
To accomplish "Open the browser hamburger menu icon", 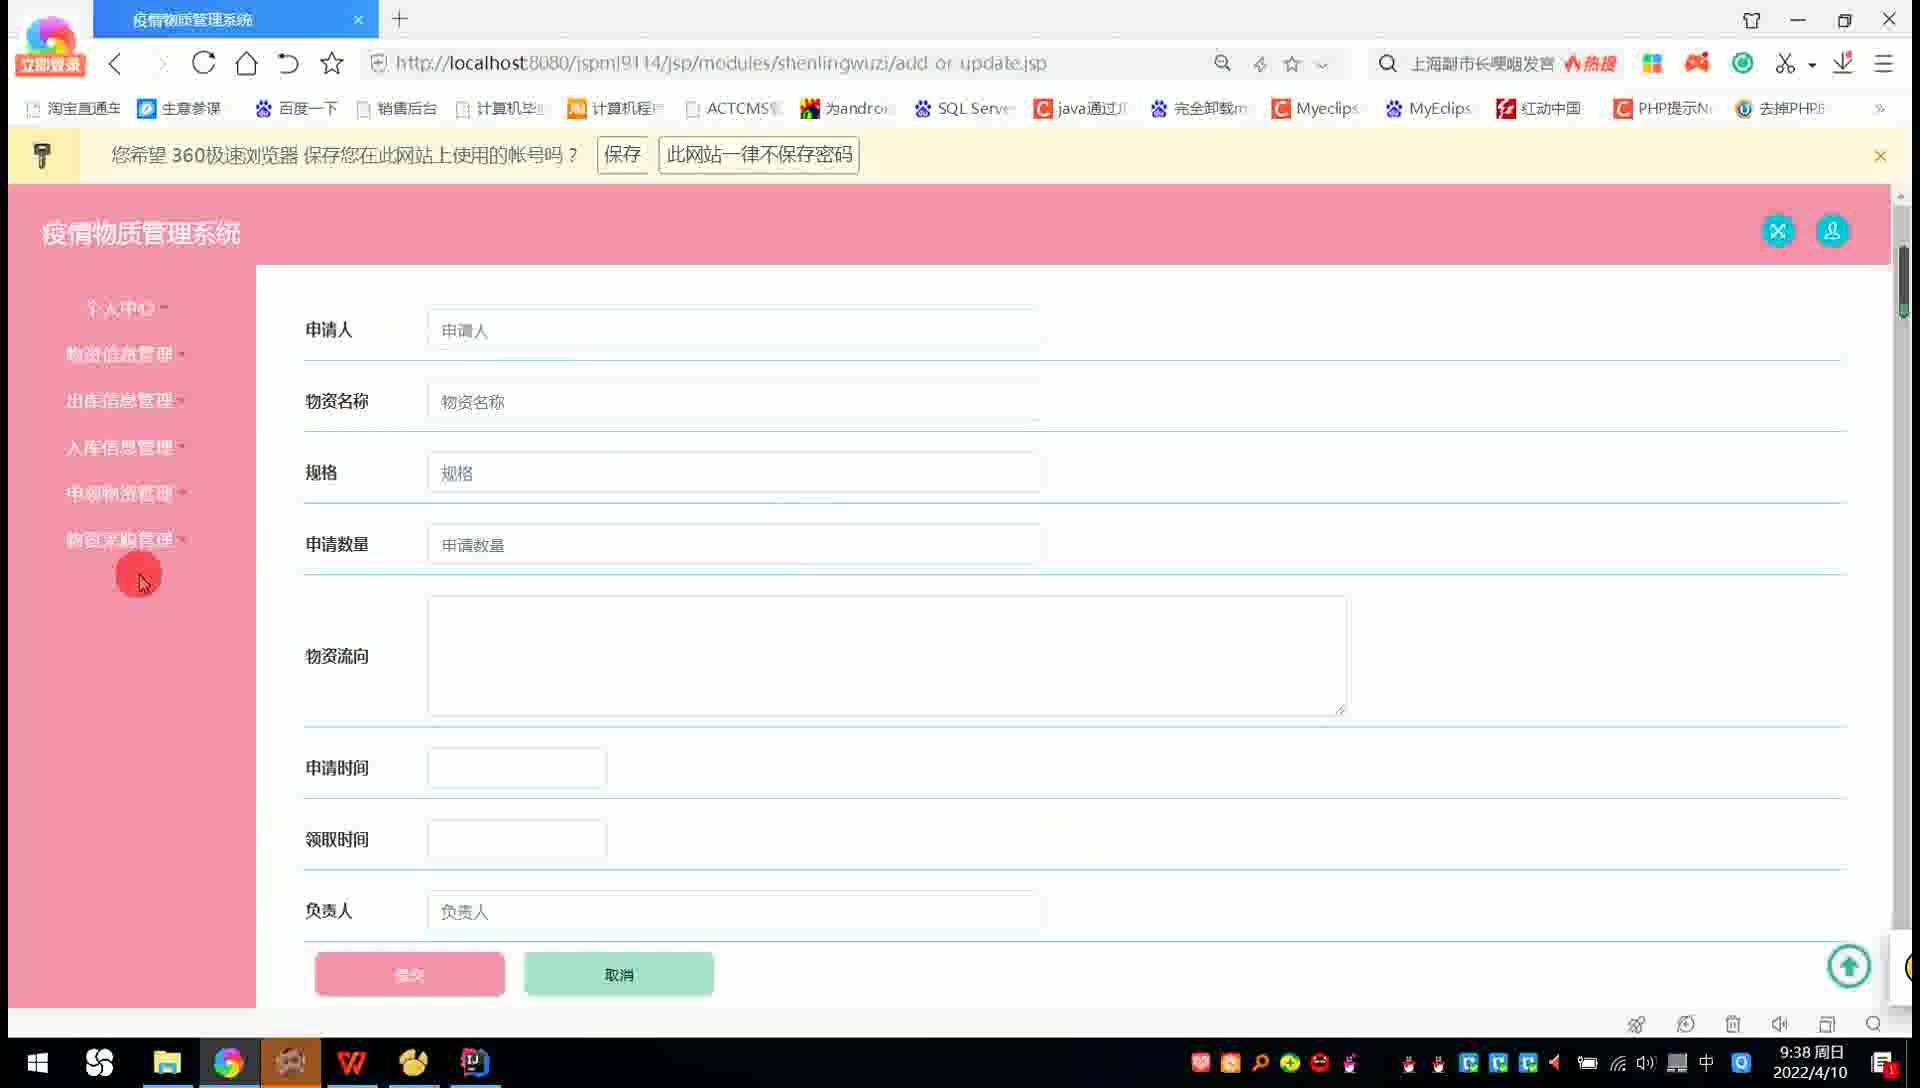I will click(x=1883, y=63).
